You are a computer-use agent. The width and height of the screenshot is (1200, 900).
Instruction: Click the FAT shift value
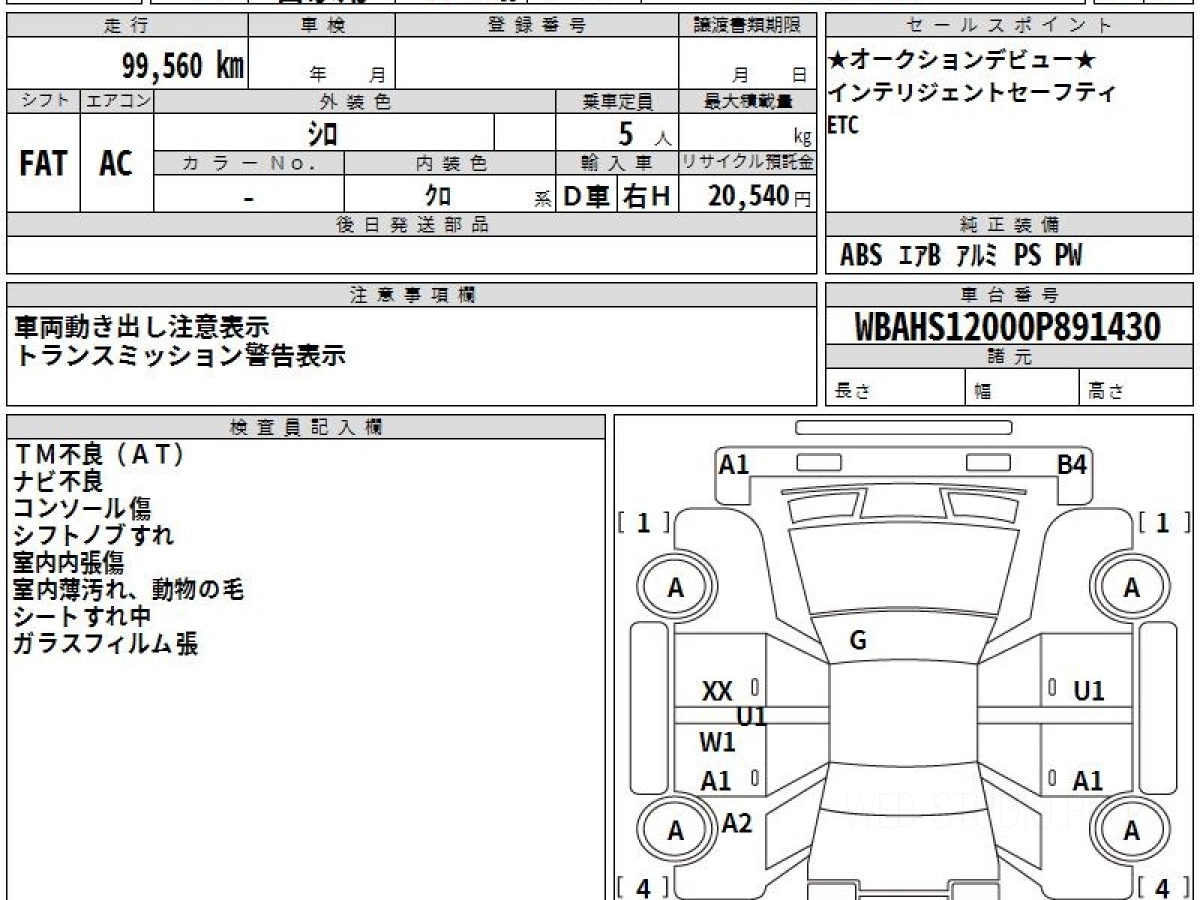(43, 163)
